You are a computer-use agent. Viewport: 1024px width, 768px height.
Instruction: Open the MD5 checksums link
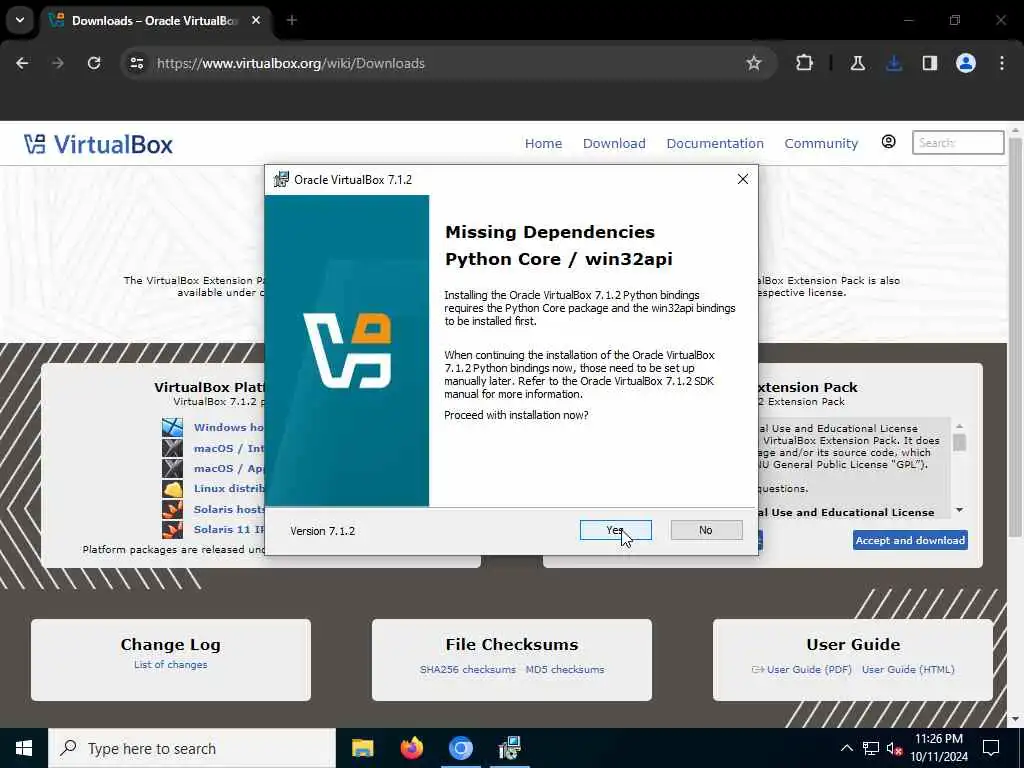pyautogui.click(x=565, y=669)
